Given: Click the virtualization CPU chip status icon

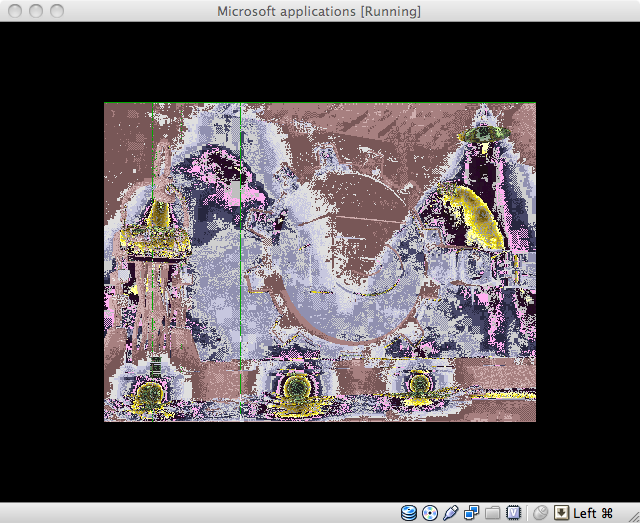Looking at the screenshot, I should point(513,512).
